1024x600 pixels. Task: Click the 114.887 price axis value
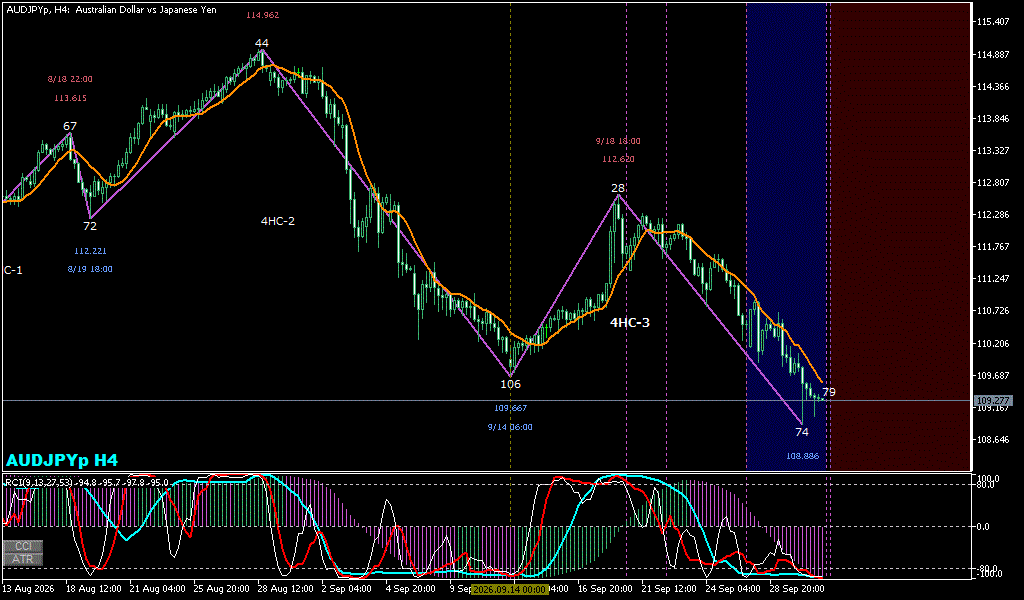pos(993,54)
